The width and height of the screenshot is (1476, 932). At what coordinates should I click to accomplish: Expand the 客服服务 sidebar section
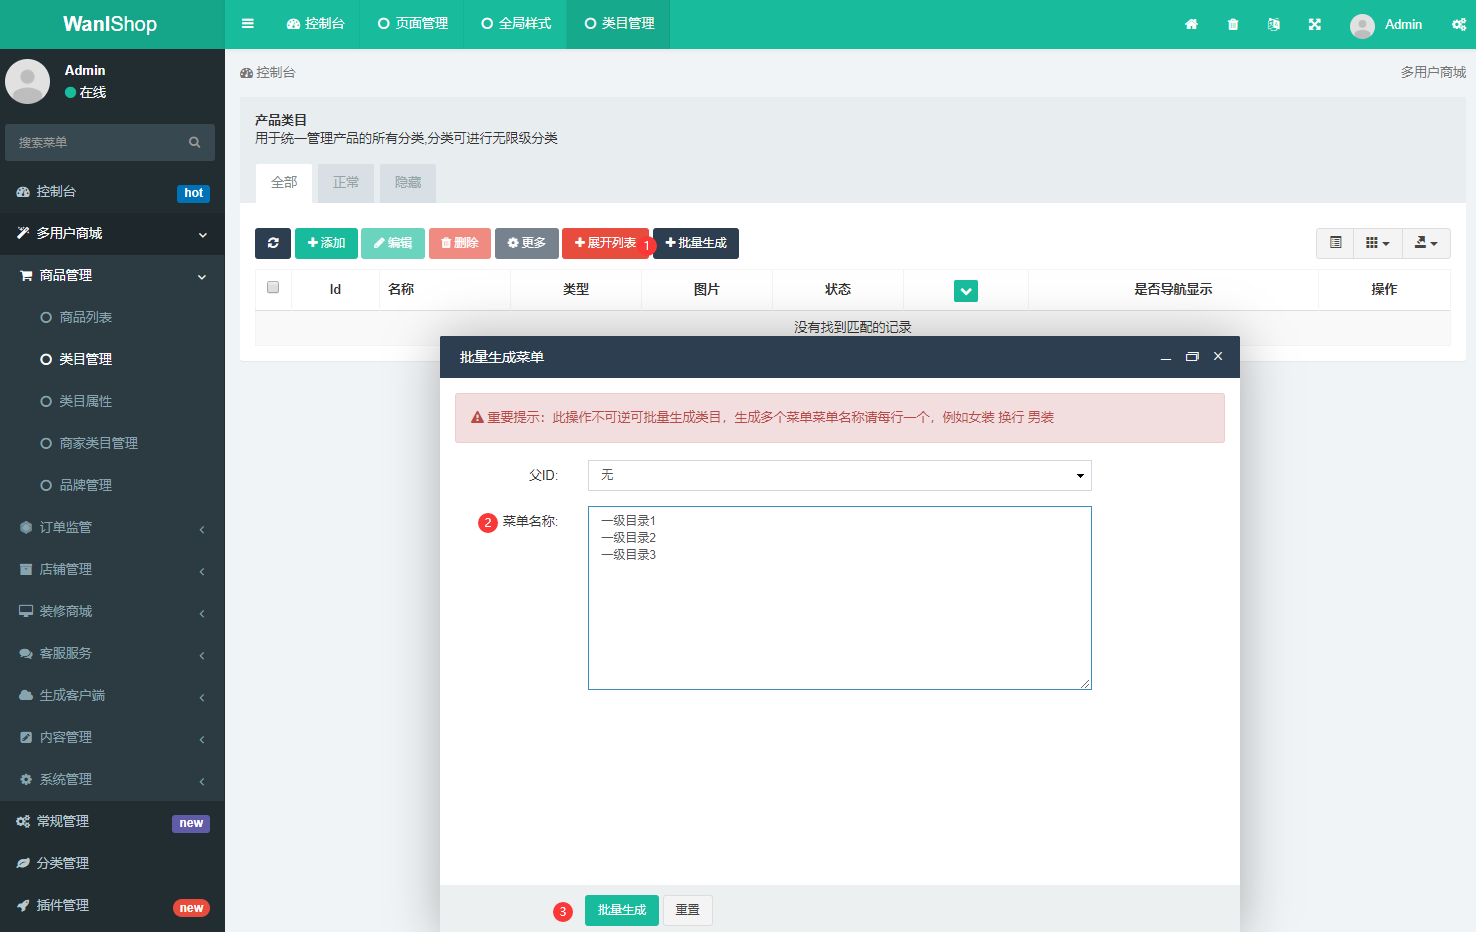(112, 654)
